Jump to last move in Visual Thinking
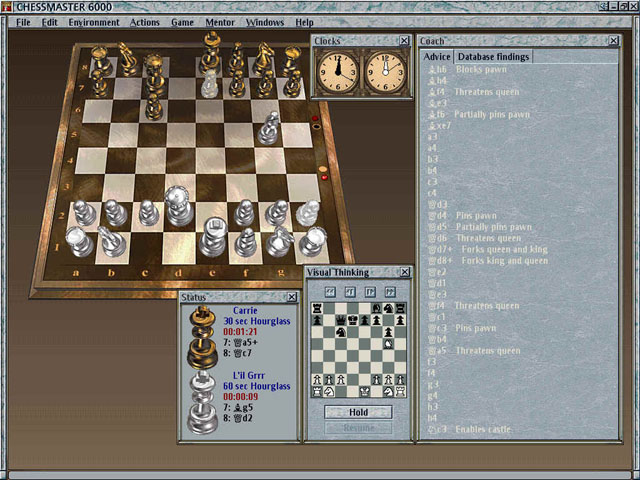The height and width of the screenshot is (480, 640). point(390,292)
